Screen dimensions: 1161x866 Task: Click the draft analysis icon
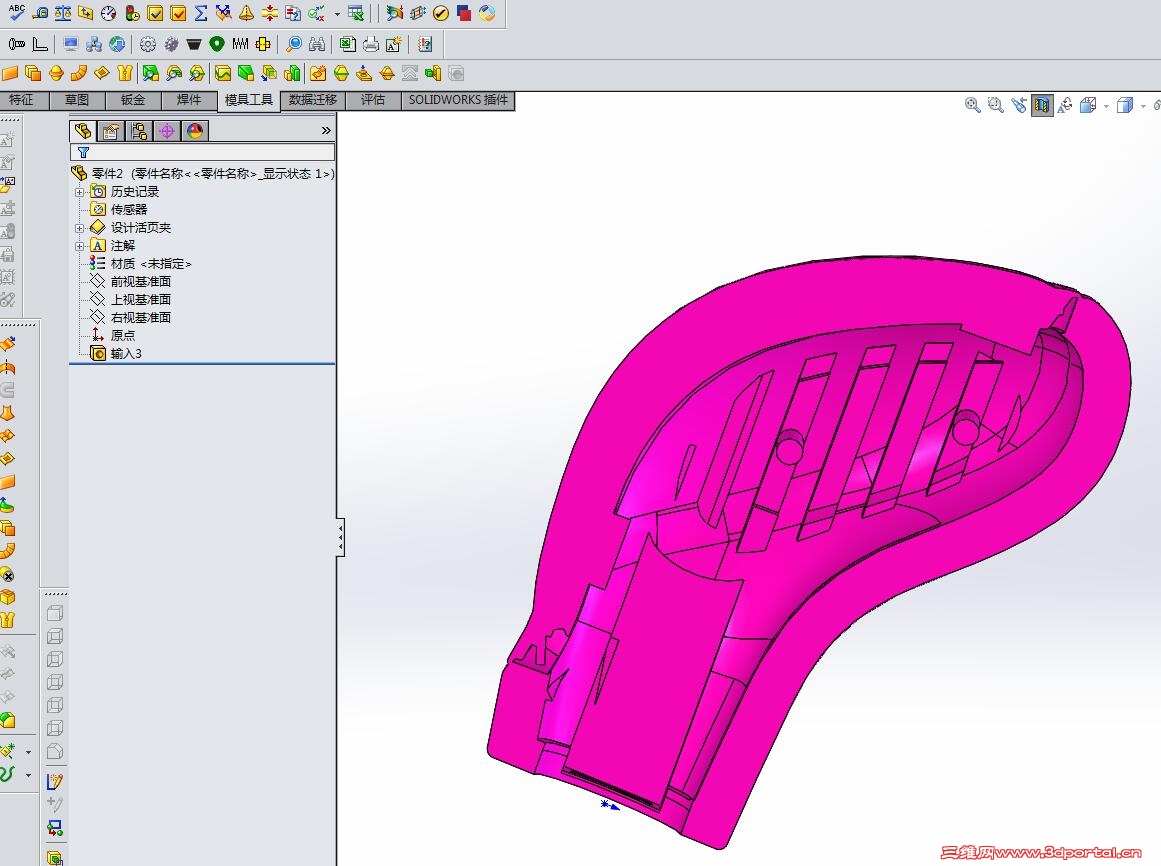(150, 73)
